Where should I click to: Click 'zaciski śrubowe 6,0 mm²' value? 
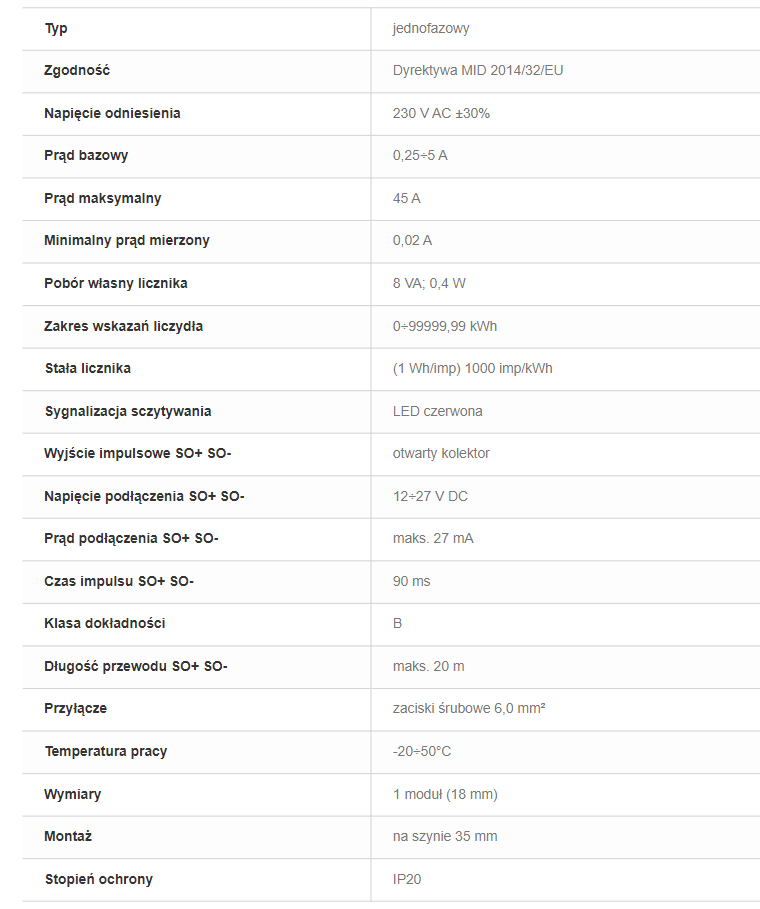click(469, 708)
